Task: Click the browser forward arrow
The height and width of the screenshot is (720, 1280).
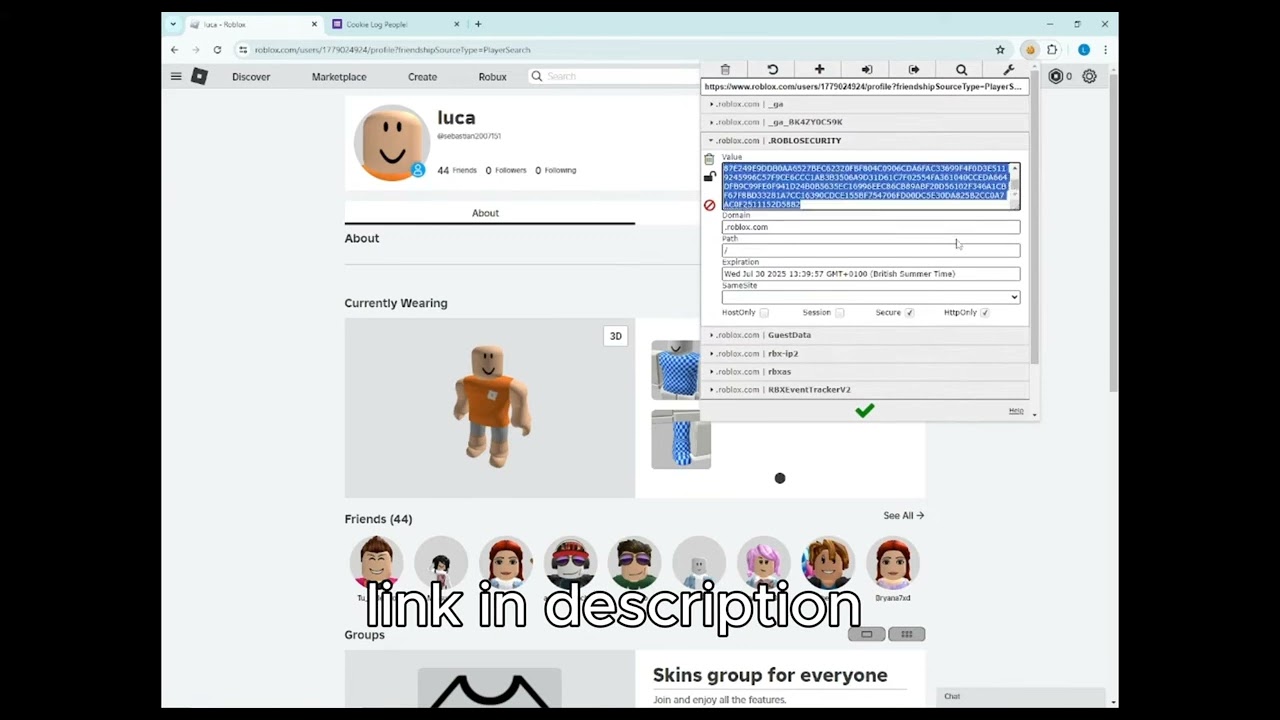Action: (196, 49)
